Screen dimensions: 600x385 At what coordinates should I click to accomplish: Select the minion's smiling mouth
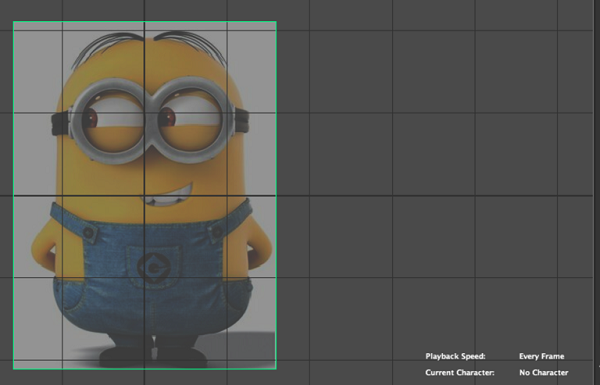pyautogui.click(x=168, y=197)
